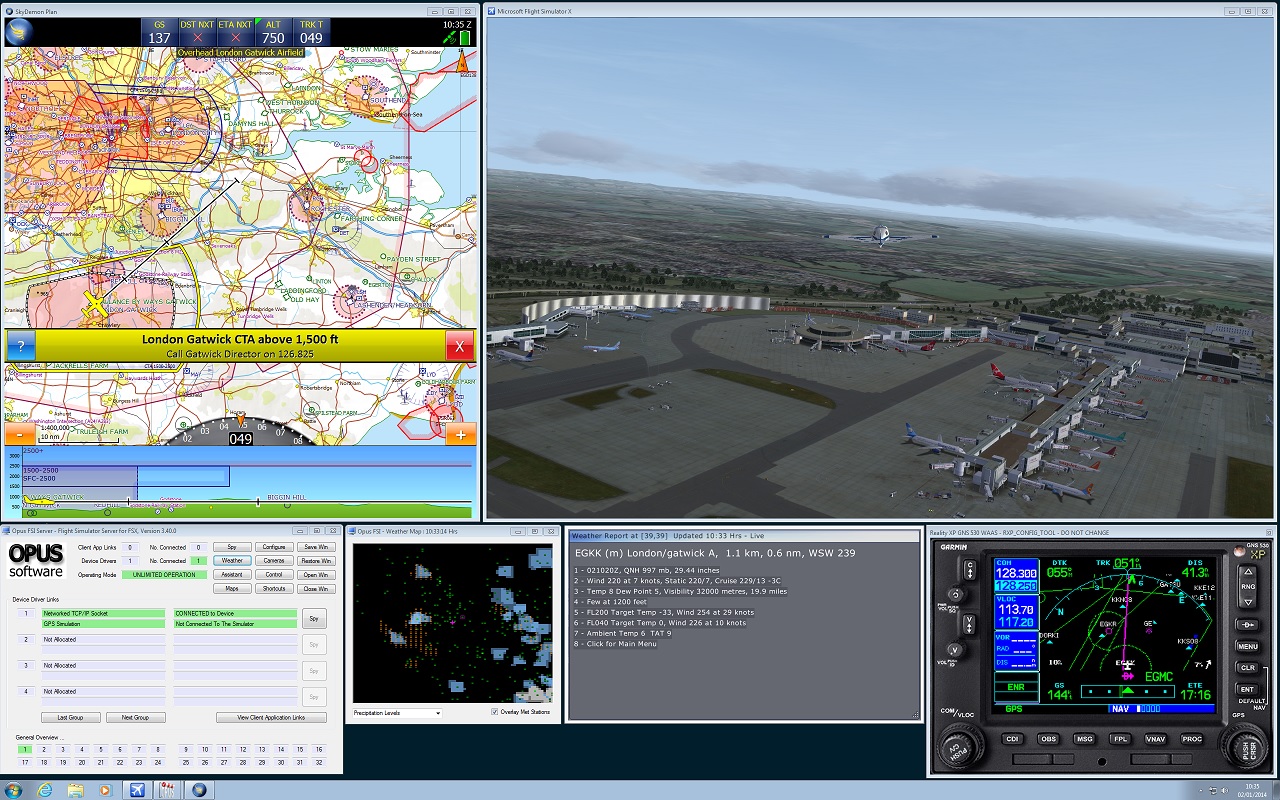Image resolution: width=1280 pixels, height=800 pixels.
Task: Click Close Win in Opus server
Action: pos(316,589)
